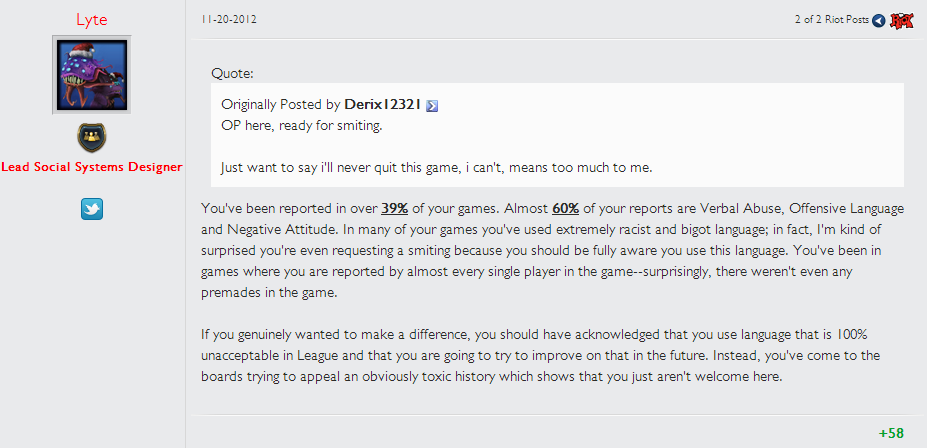Click the green +58 vote score
The image size is (927, 448).
point(891,433)
